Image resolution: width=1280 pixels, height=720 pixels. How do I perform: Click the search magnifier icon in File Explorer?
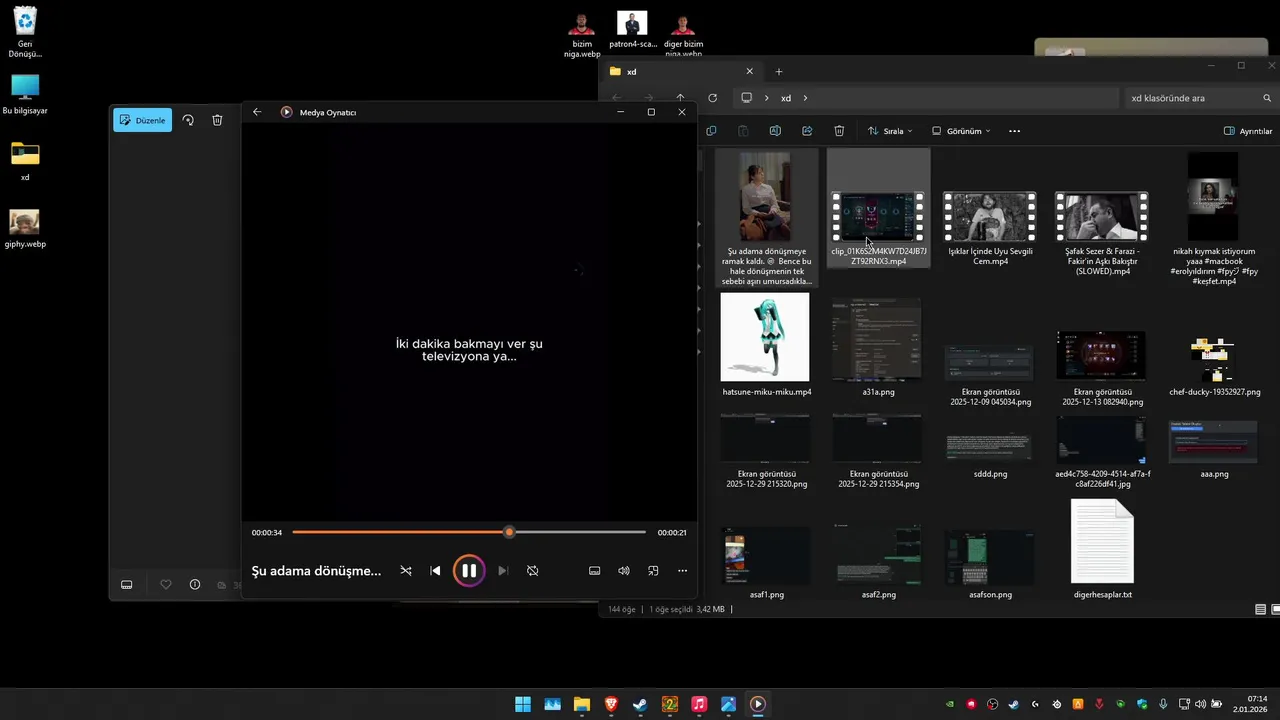(x=1267, y=98)
